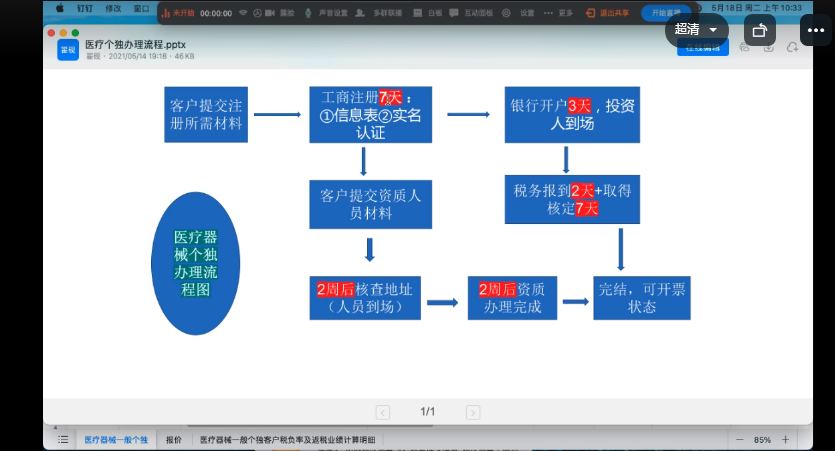
Task: Select the 银行开户3天 flowchart box
Action: (x=572, y=114)
